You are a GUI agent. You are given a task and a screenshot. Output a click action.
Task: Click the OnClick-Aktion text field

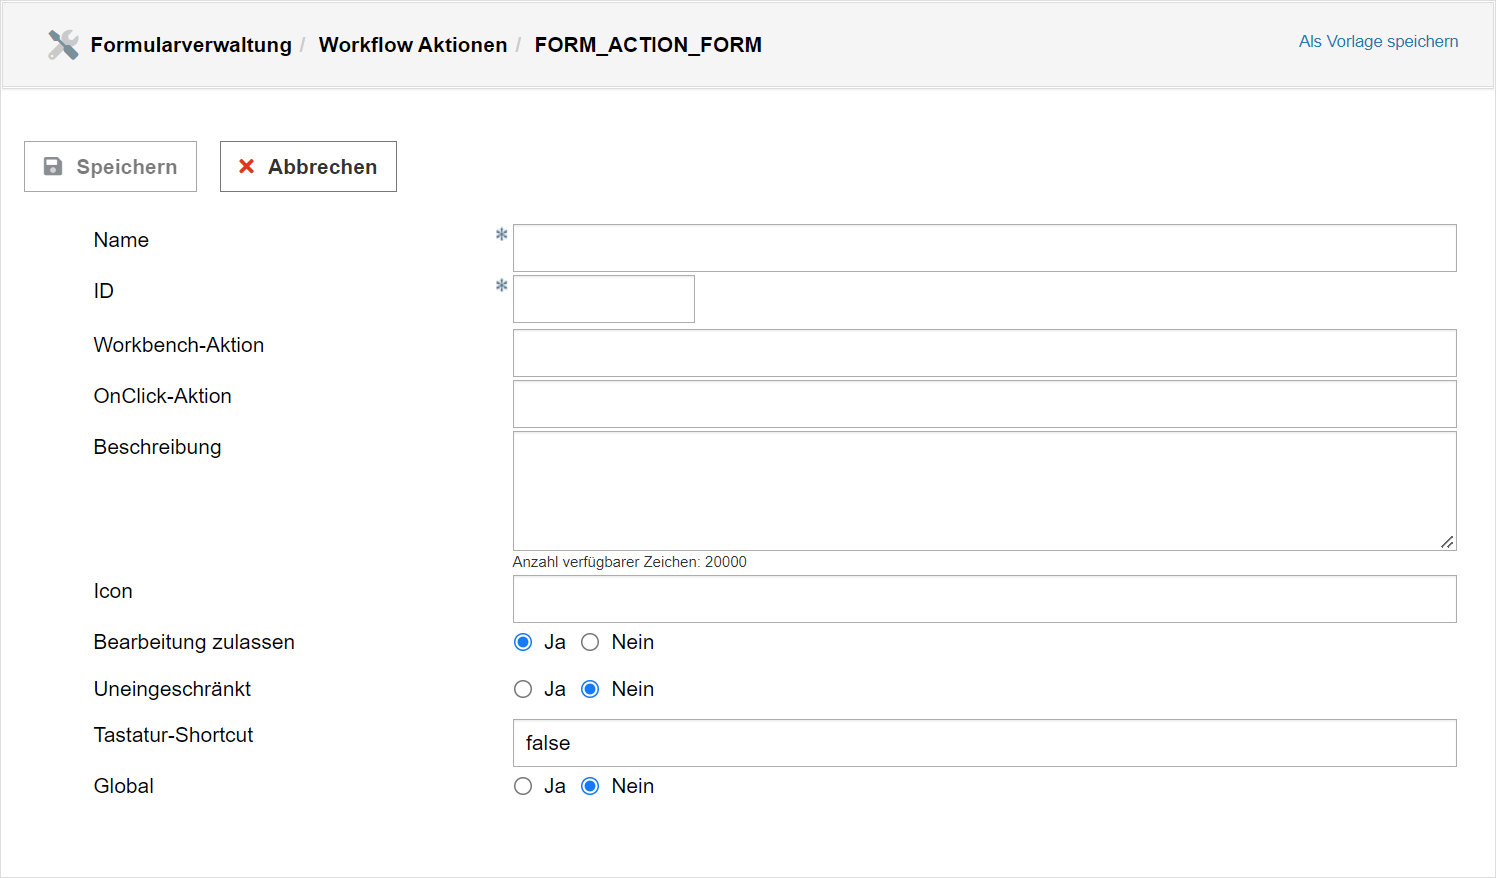(x=984, y=404)
